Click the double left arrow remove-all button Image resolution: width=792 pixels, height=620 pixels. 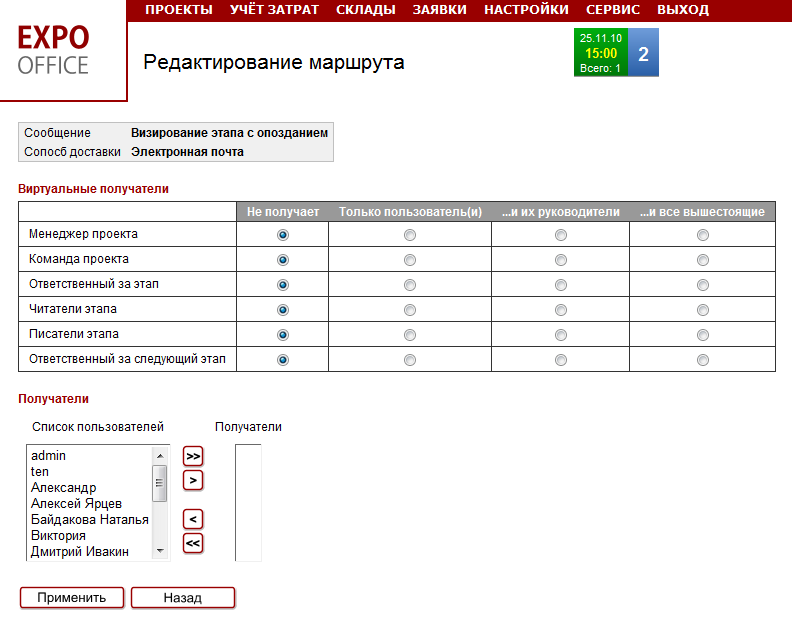pos(193,543)
